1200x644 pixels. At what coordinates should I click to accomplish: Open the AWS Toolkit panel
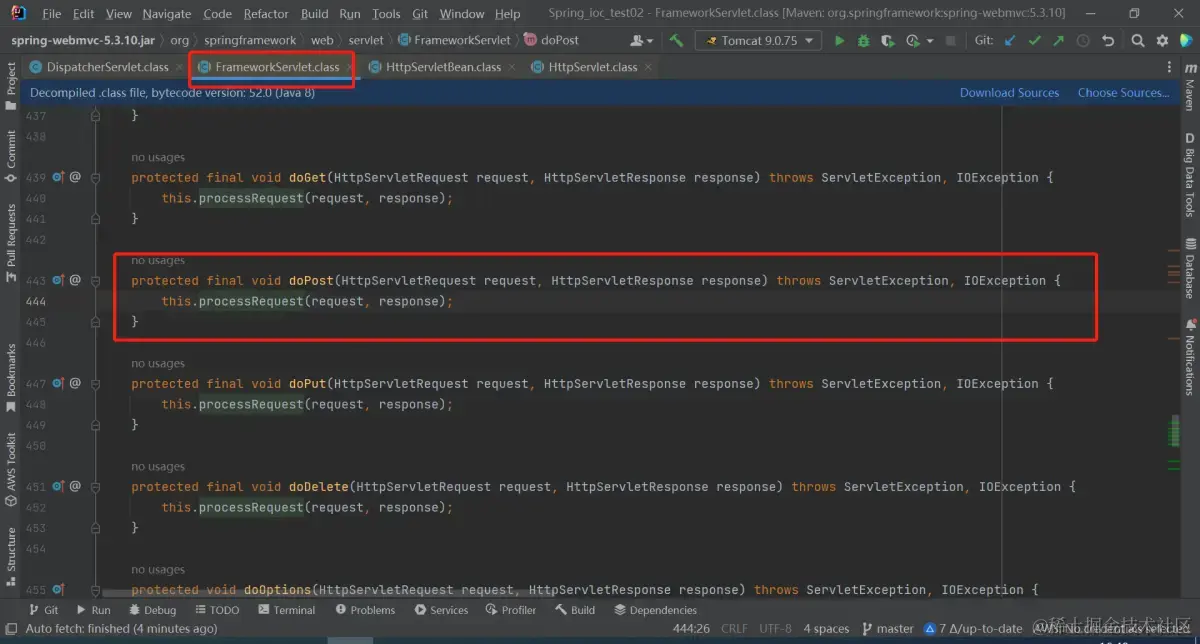tap(11, 470)
